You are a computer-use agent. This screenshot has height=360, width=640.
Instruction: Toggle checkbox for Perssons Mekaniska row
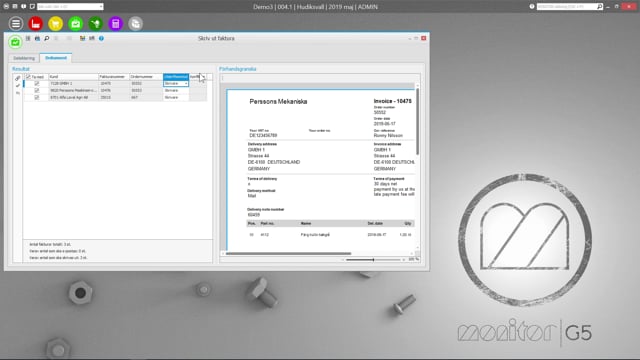[37, 90]
